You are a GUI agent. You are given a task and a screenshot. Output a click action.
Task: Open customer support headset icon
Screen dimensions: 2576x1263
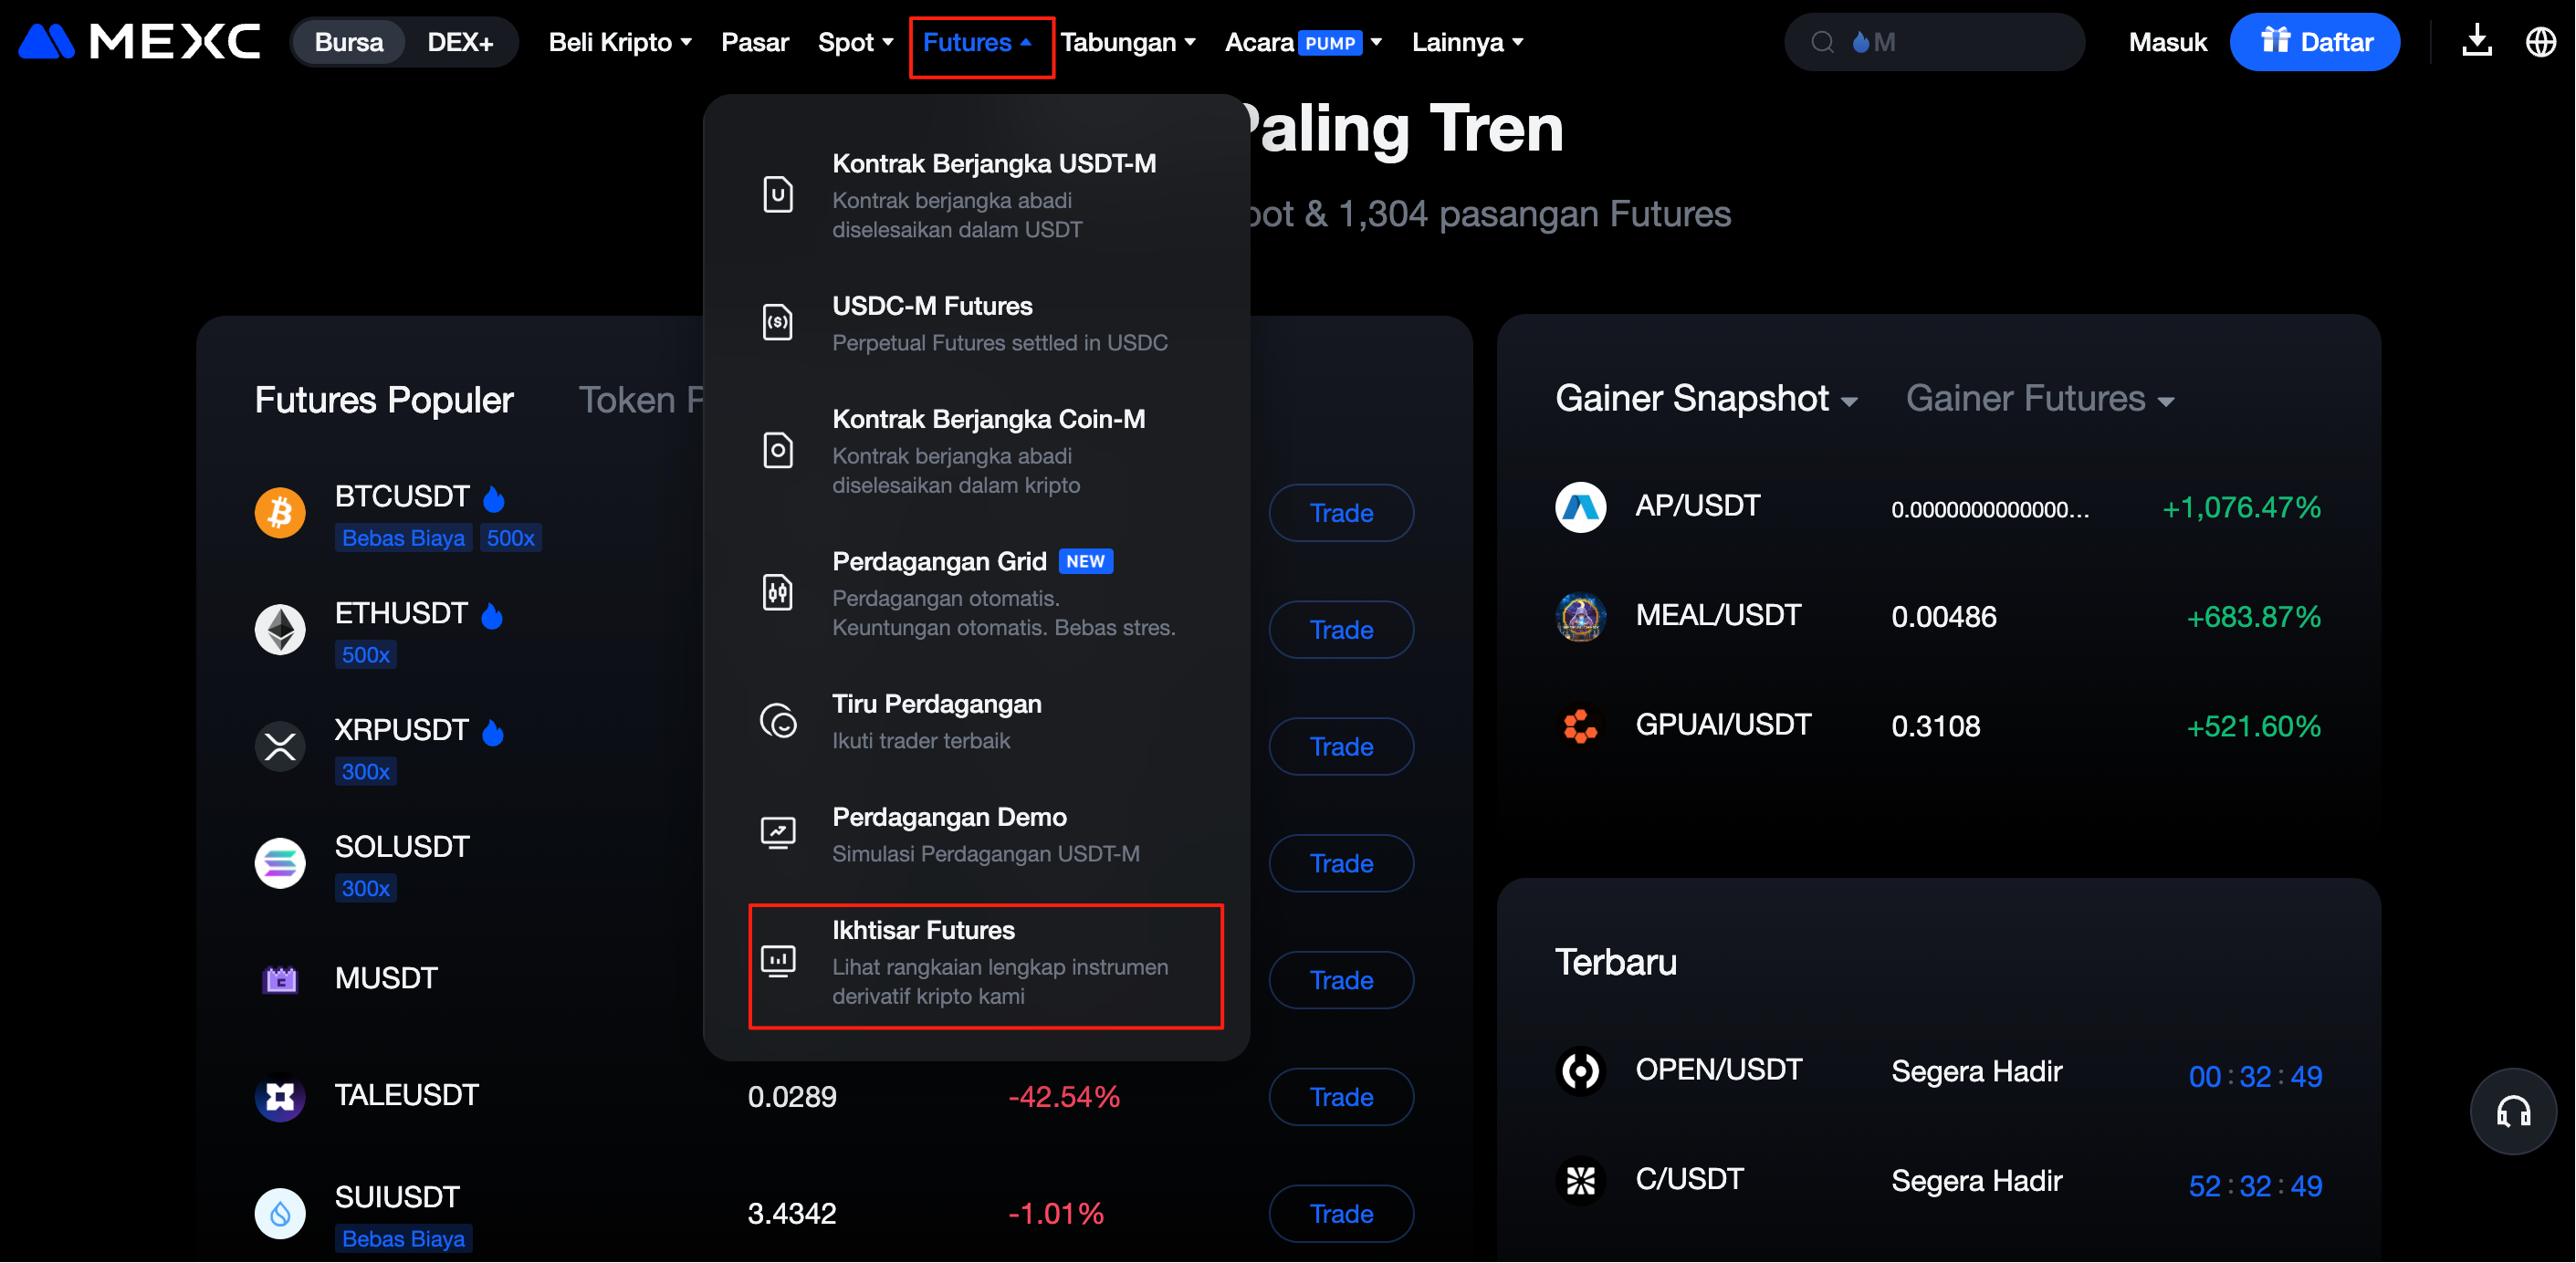2512,1111
